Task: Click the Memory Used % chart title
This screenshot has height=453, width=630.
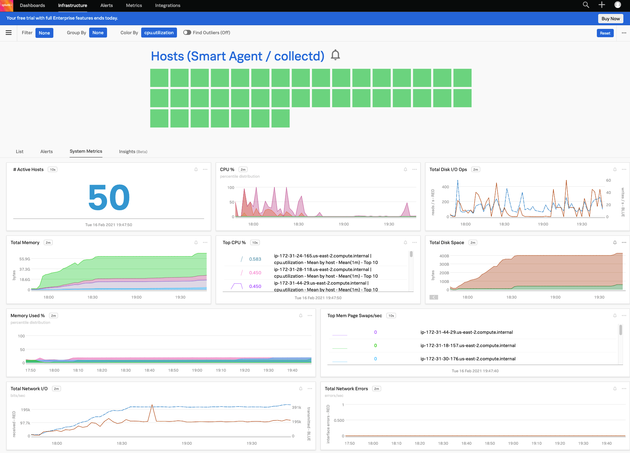Action: click(27, 316)
